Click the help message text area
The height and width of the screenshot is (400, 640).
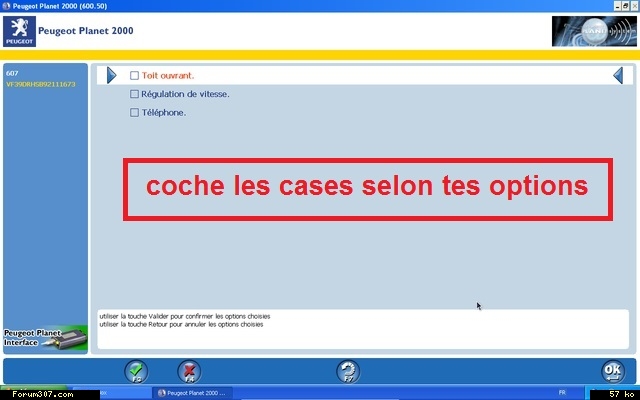360,328
